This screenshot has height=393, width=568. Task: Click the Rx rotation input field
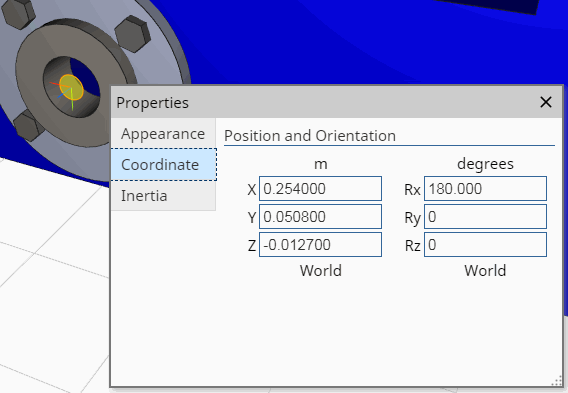(x=485, y=188)
